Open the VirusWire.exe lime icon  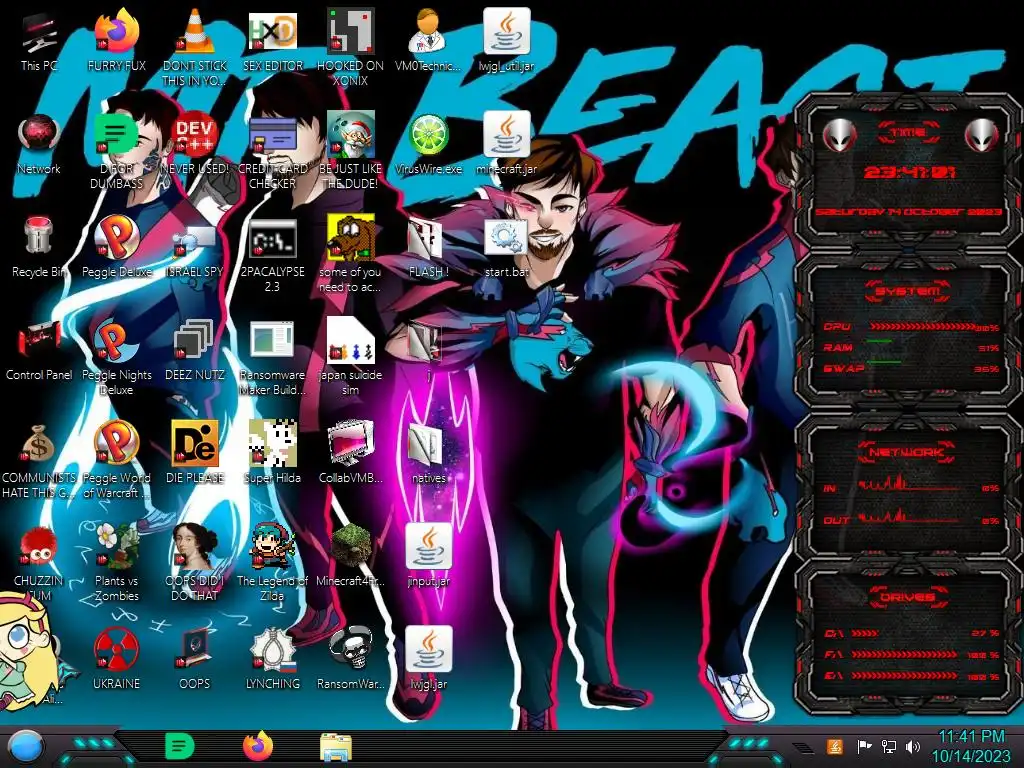[428, 135]
